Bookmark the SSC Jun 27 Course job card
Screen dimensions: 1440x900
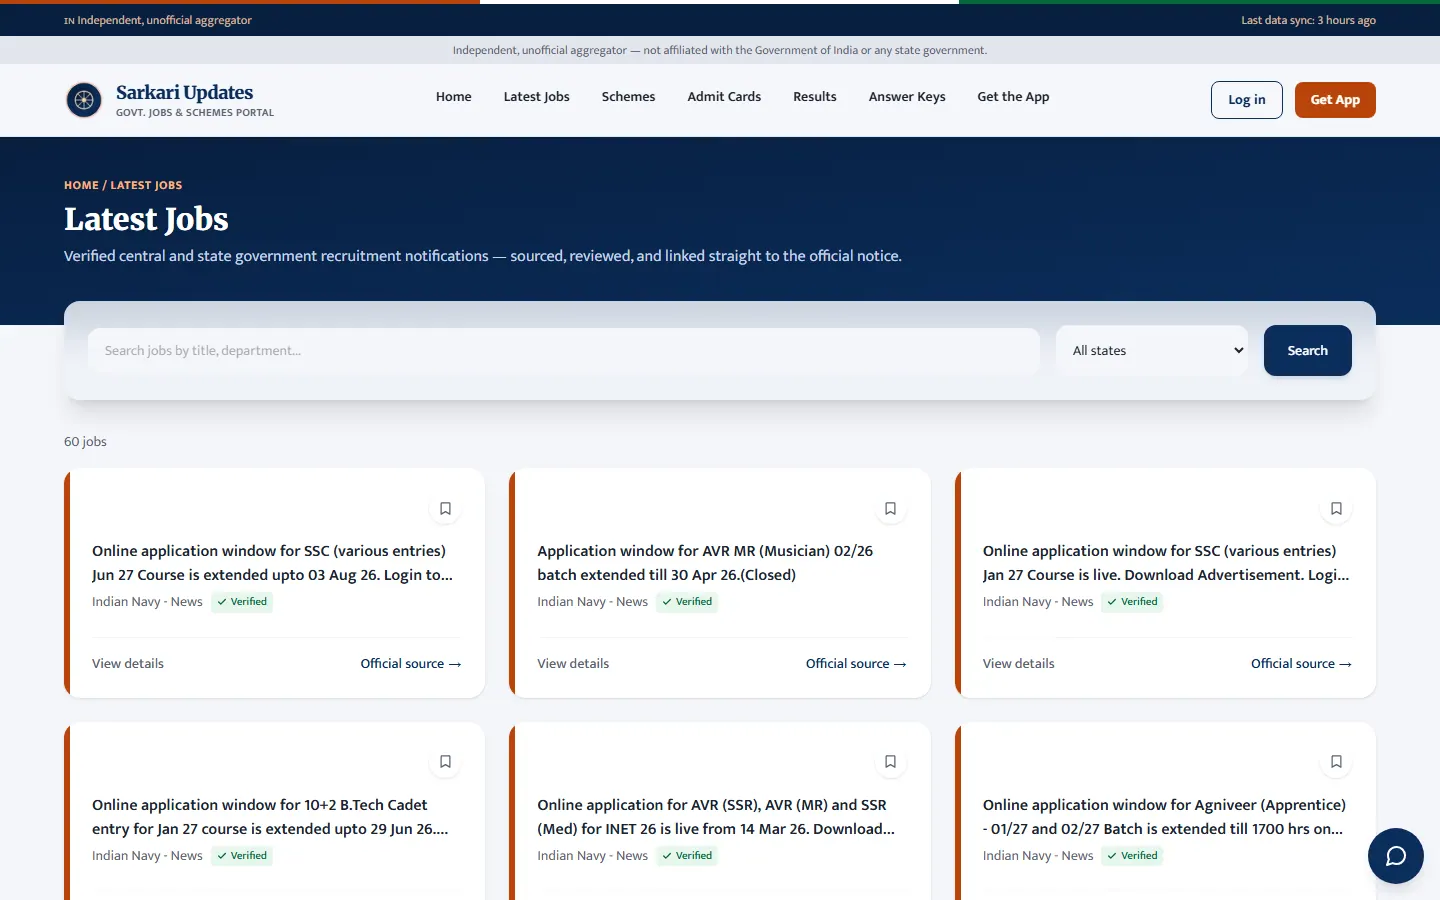pyautogui.click(x=445, y=508)
